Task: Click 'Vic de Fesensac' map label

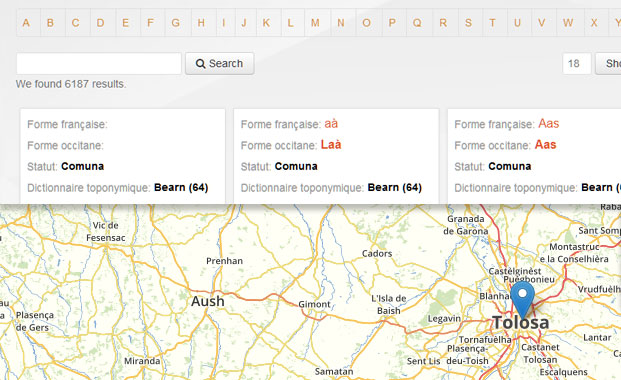Action: pos(106,231)
